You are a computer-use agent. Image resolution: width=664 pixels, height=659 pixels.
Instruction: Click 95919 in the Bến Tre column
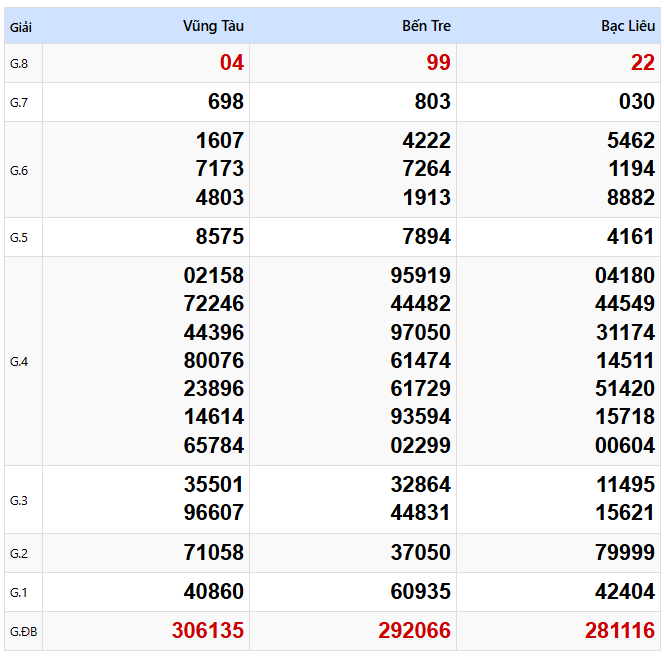tap(421, 275)
